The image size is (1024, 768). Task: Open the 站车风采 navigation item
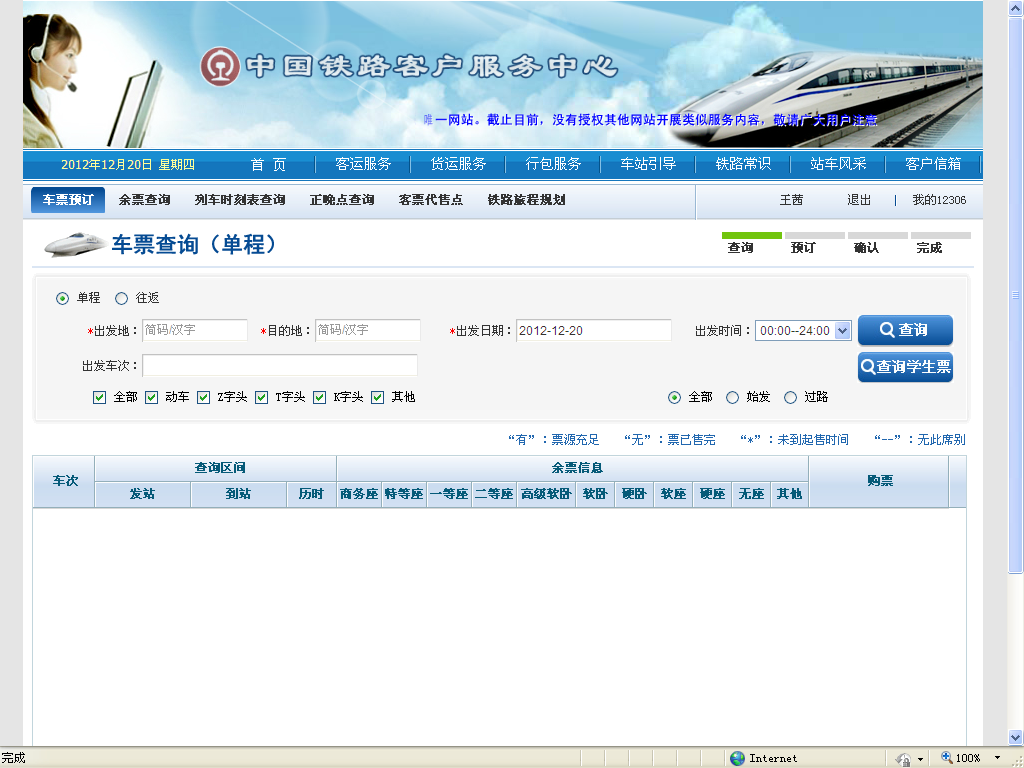tap(838, 164)
